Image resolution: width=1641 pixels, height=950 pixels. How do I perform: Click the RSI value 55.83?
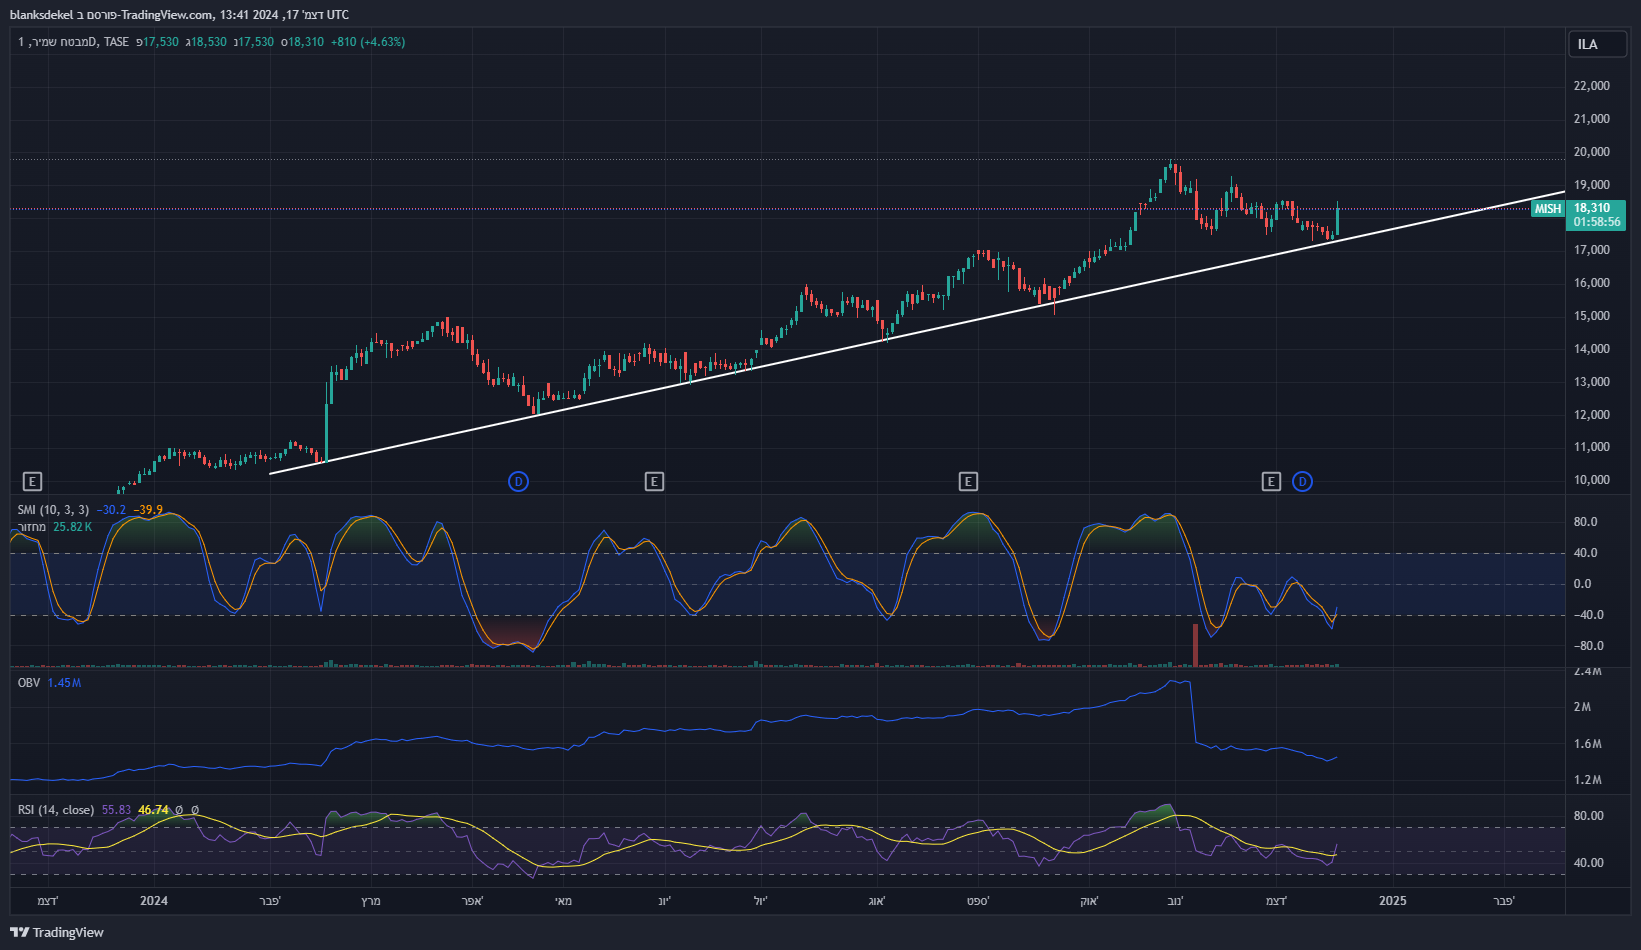coord(116,810)
